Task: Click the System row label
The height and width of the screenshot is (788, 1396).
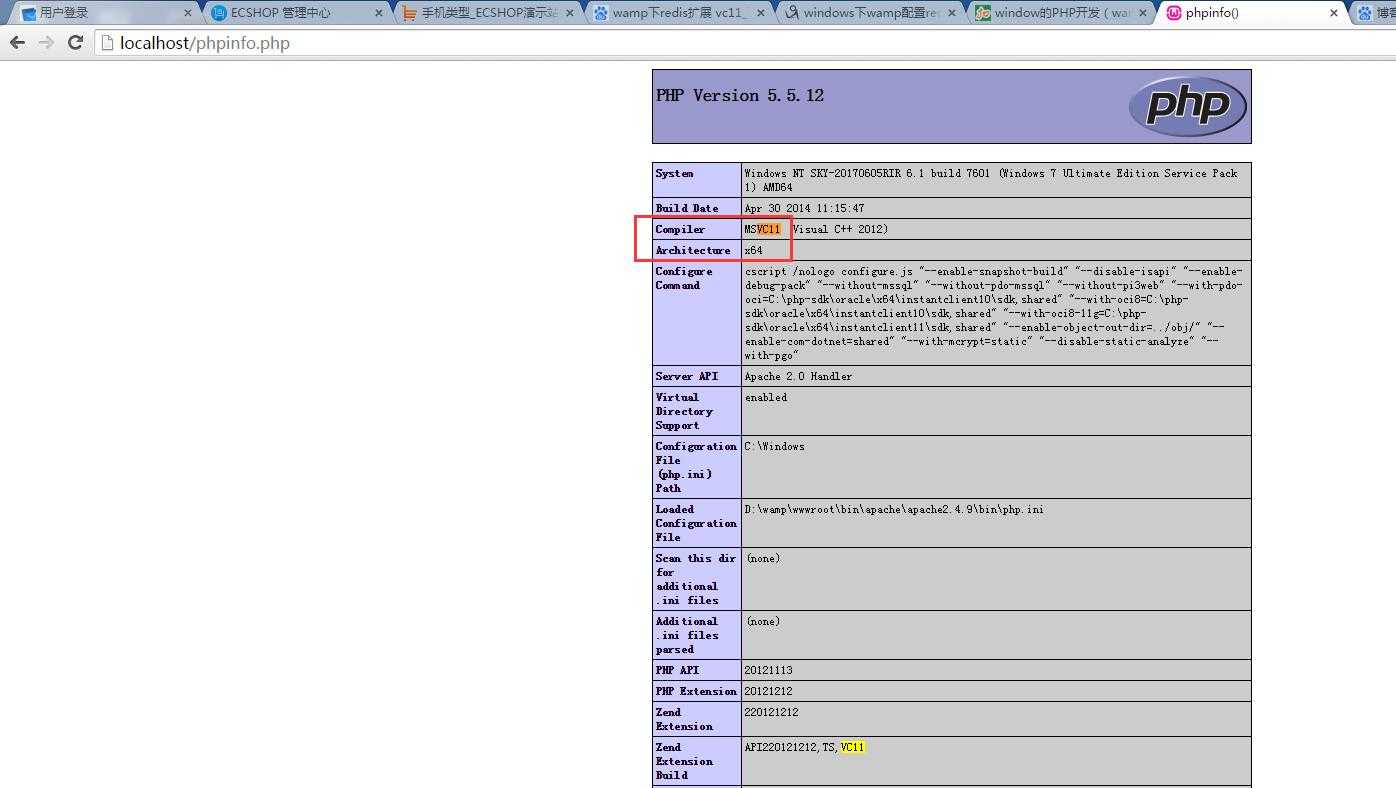Action: coord(674,174)
